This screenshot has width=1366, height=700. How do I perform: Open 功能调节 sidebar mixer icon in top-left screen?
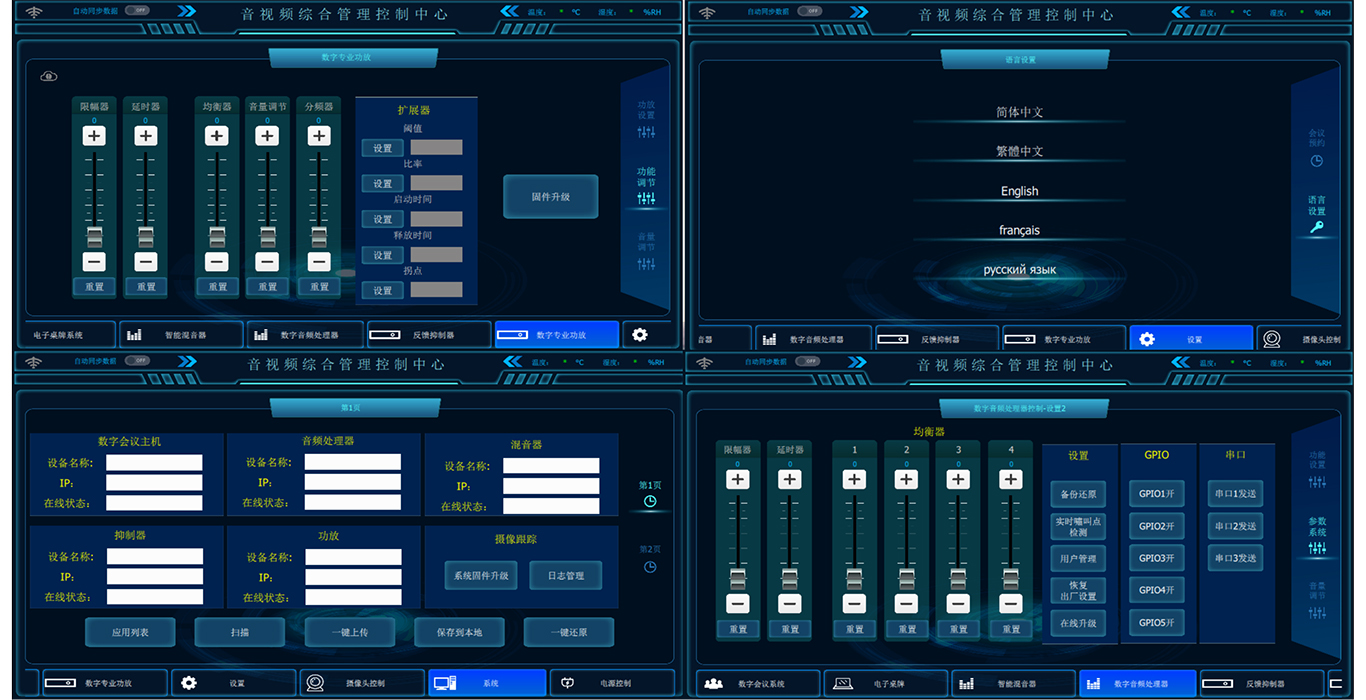(x=646, y=199)
